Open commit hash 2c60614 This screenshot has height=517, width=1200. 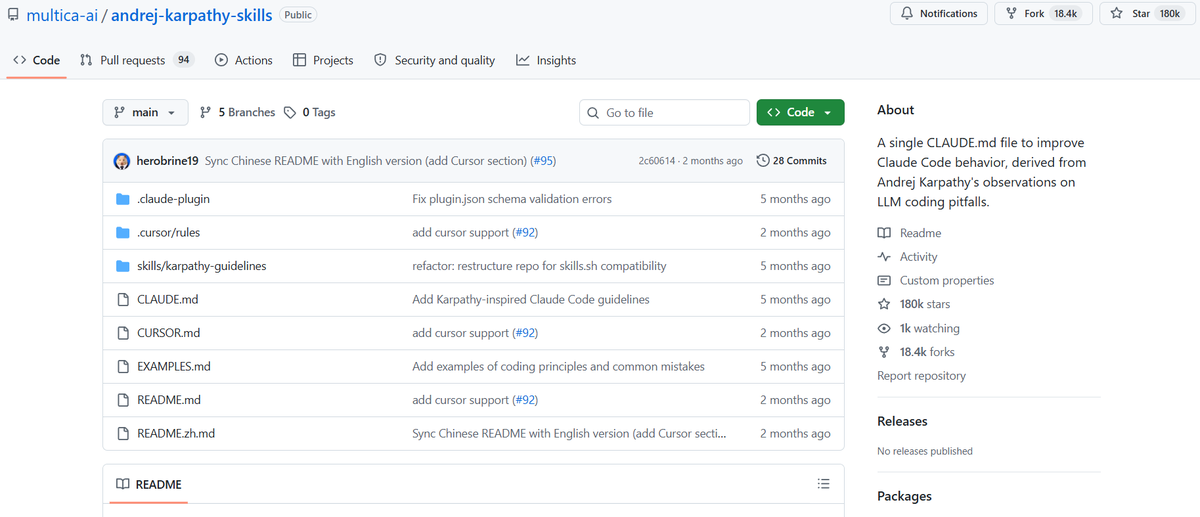(x=657, y=161)
